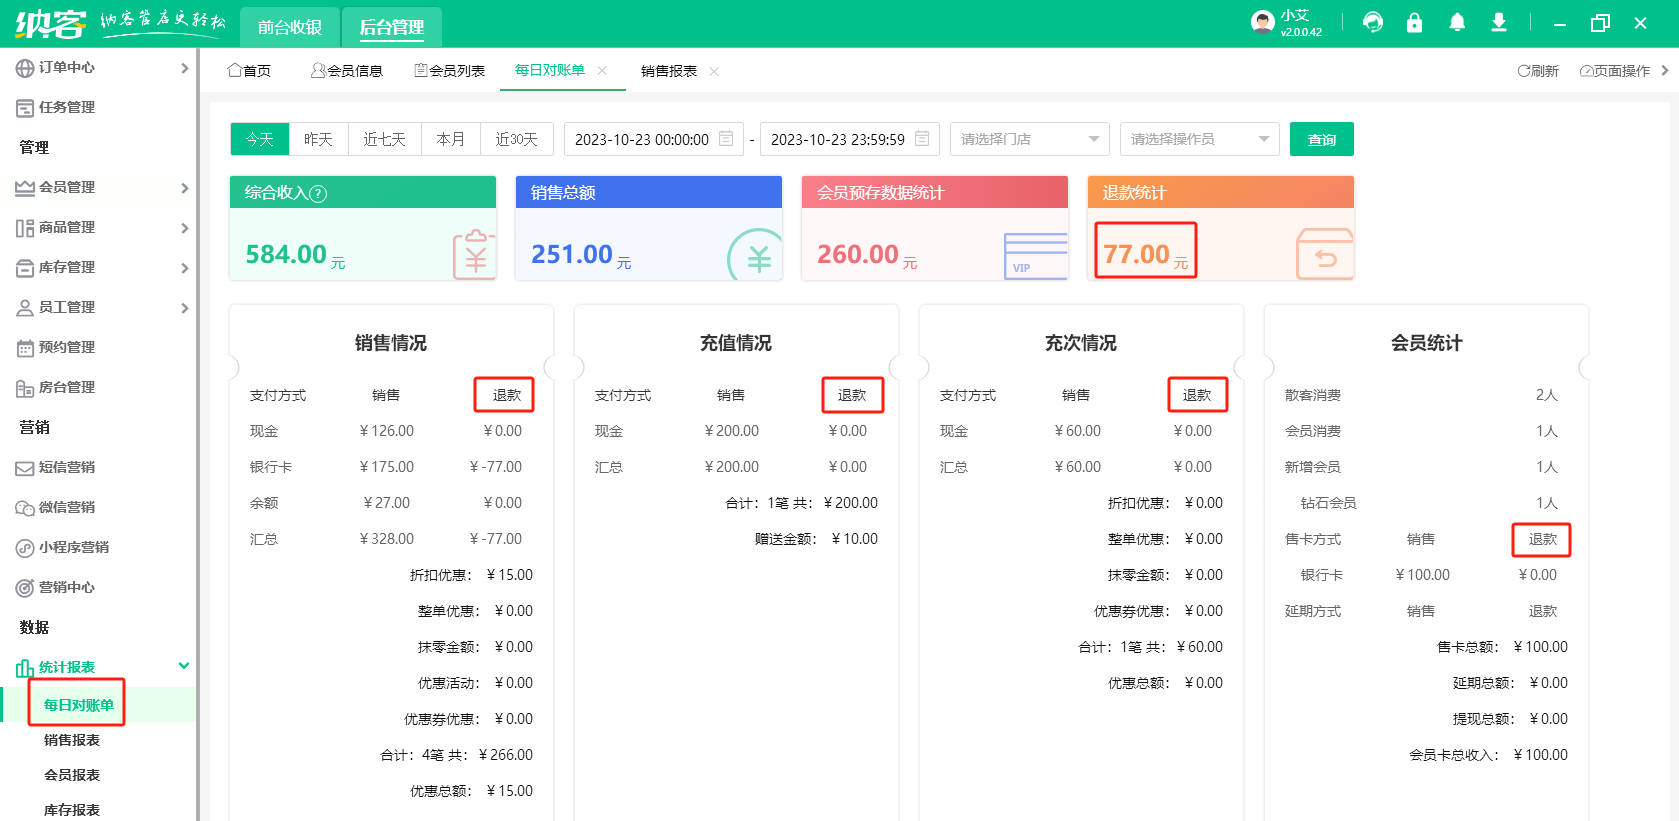Click the help icon beside 综合收入
Screen dimensions: 1679x821
(318, 194)
